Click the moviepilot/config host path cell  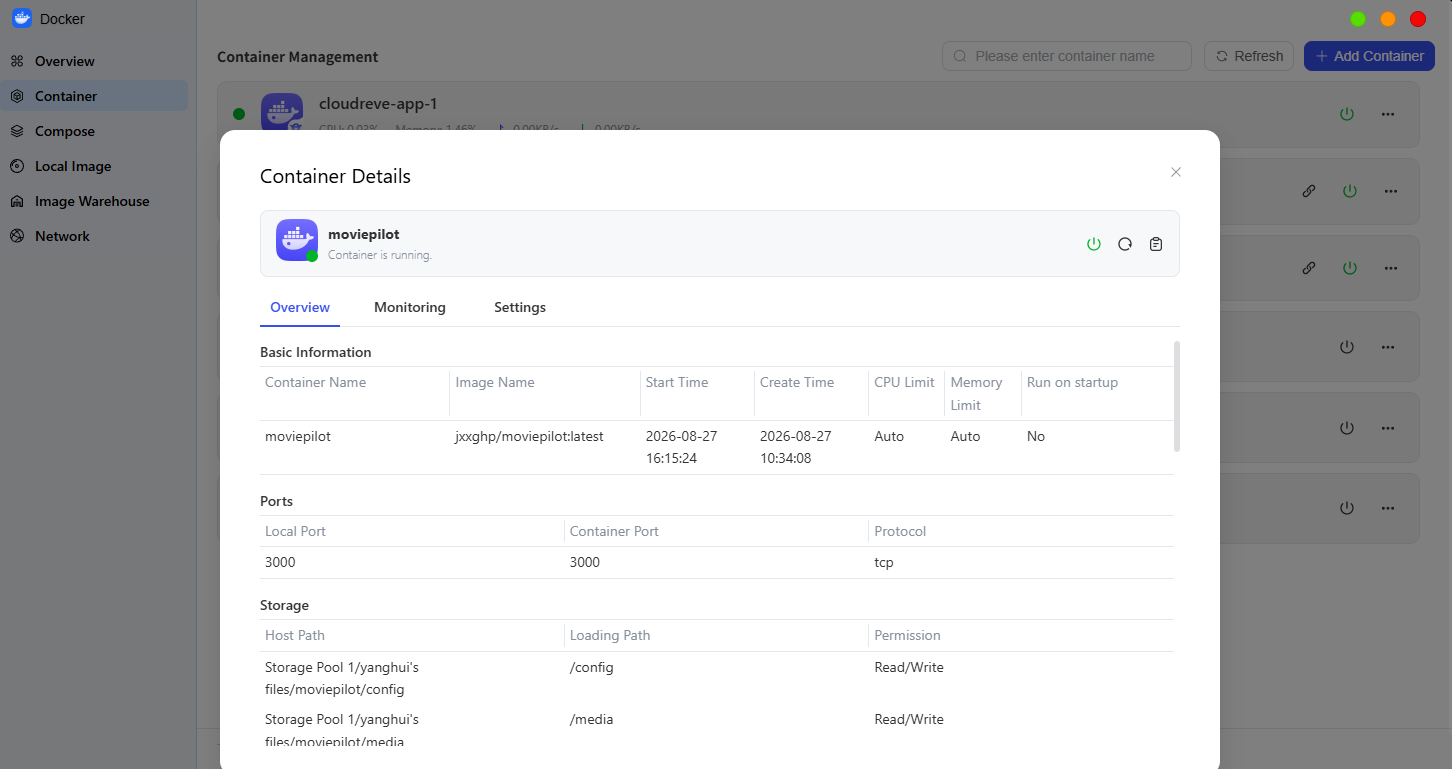click(x=342, y=678)
